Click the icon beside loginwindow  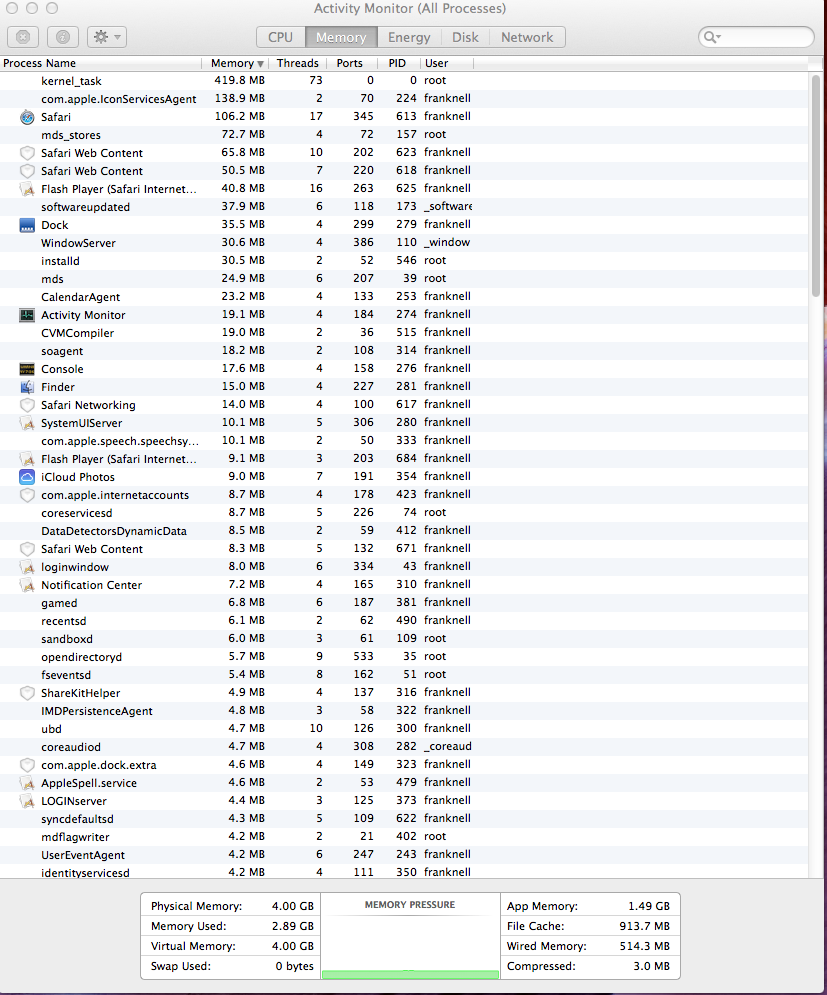click(x=27, y=567)
